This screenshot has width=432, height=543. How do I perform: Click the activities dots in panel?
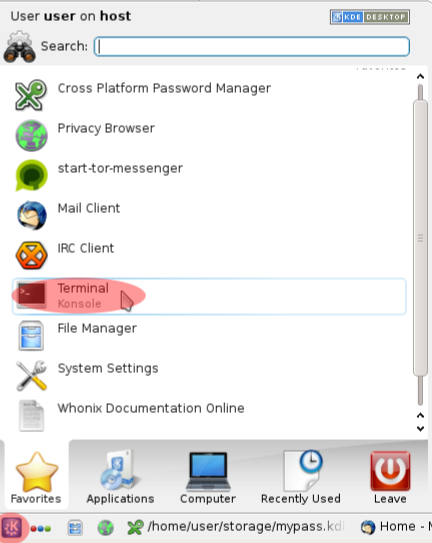tap(41, 528)
